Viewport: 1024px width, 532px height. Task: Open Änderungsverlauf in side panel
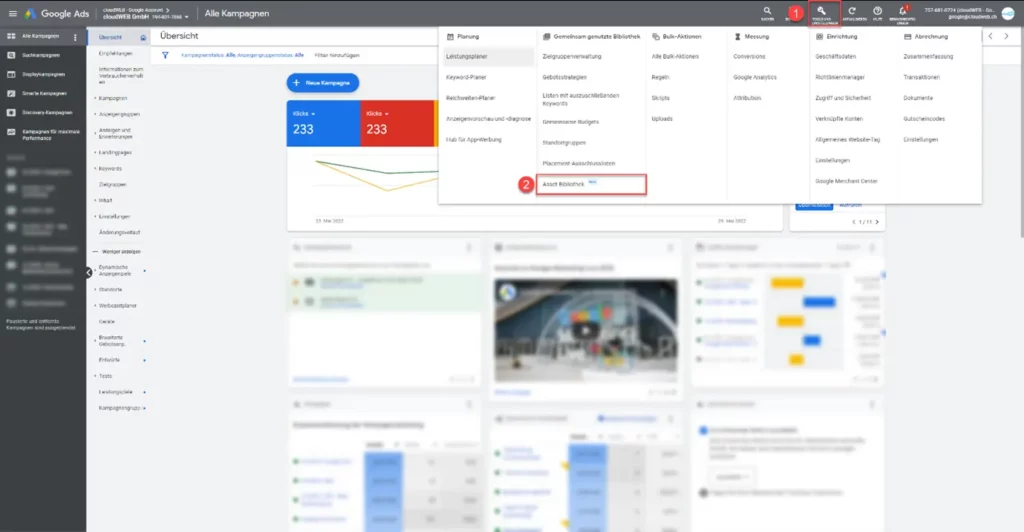pyautogui.click(x=120, y=232)
